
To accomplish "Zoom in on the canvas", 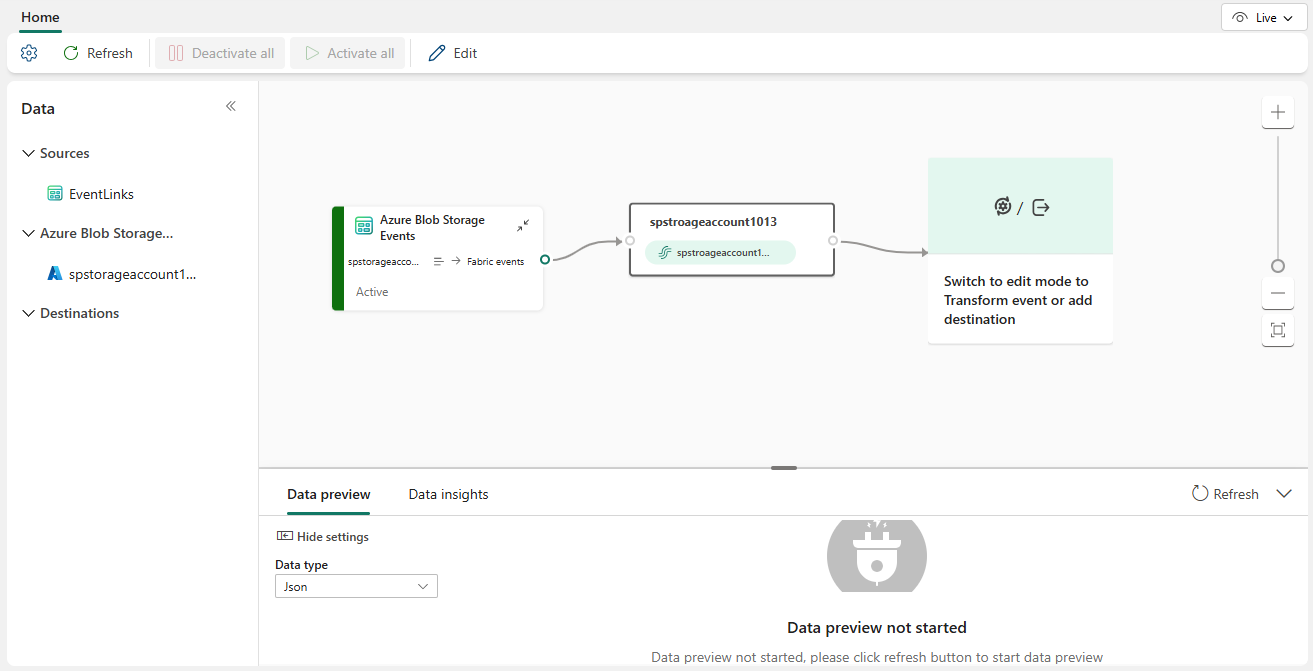I will point(1277,112).
